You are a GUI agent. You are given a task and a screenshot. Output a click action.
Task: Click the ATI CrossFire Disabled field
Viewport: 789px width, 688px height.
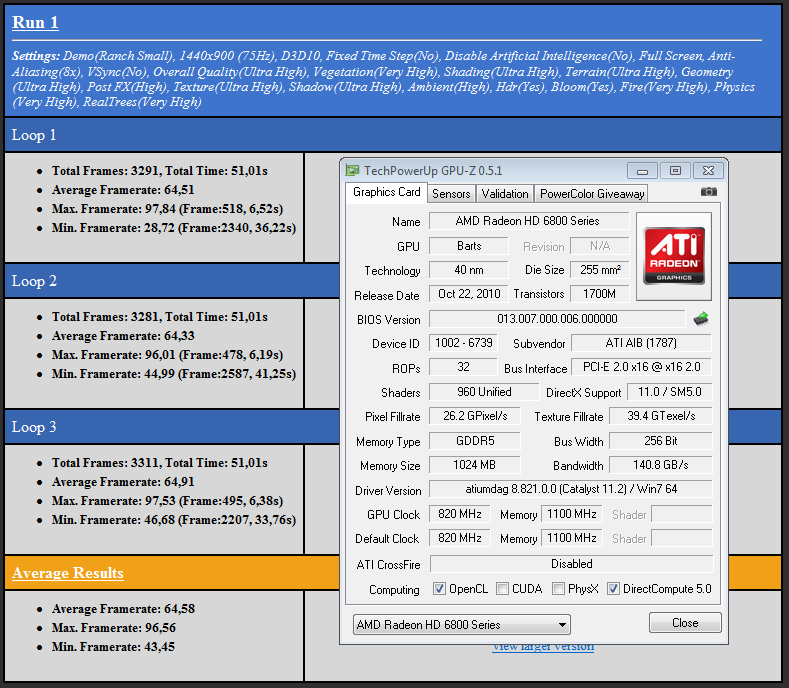[572, 564]
